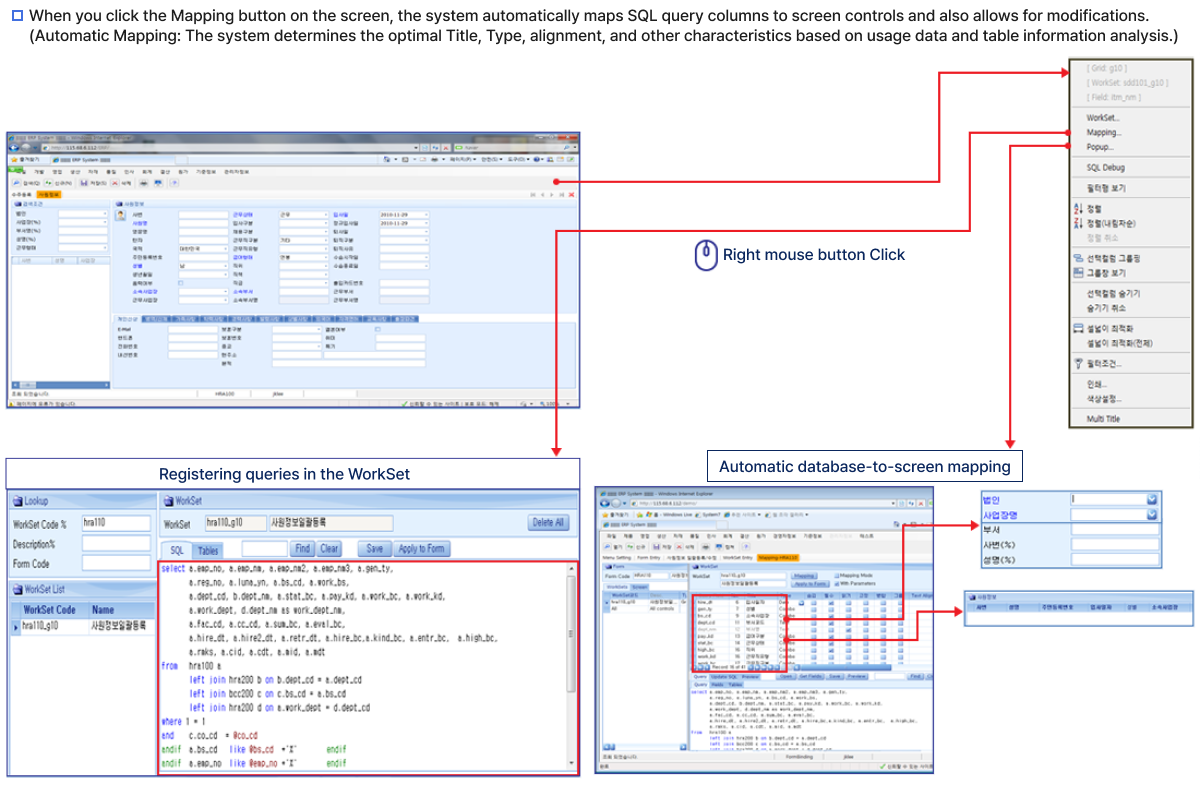This screenshot has width=1200, height=789.
Task: Click the 그룹창 보기 icon
Action: point(1078,272)
